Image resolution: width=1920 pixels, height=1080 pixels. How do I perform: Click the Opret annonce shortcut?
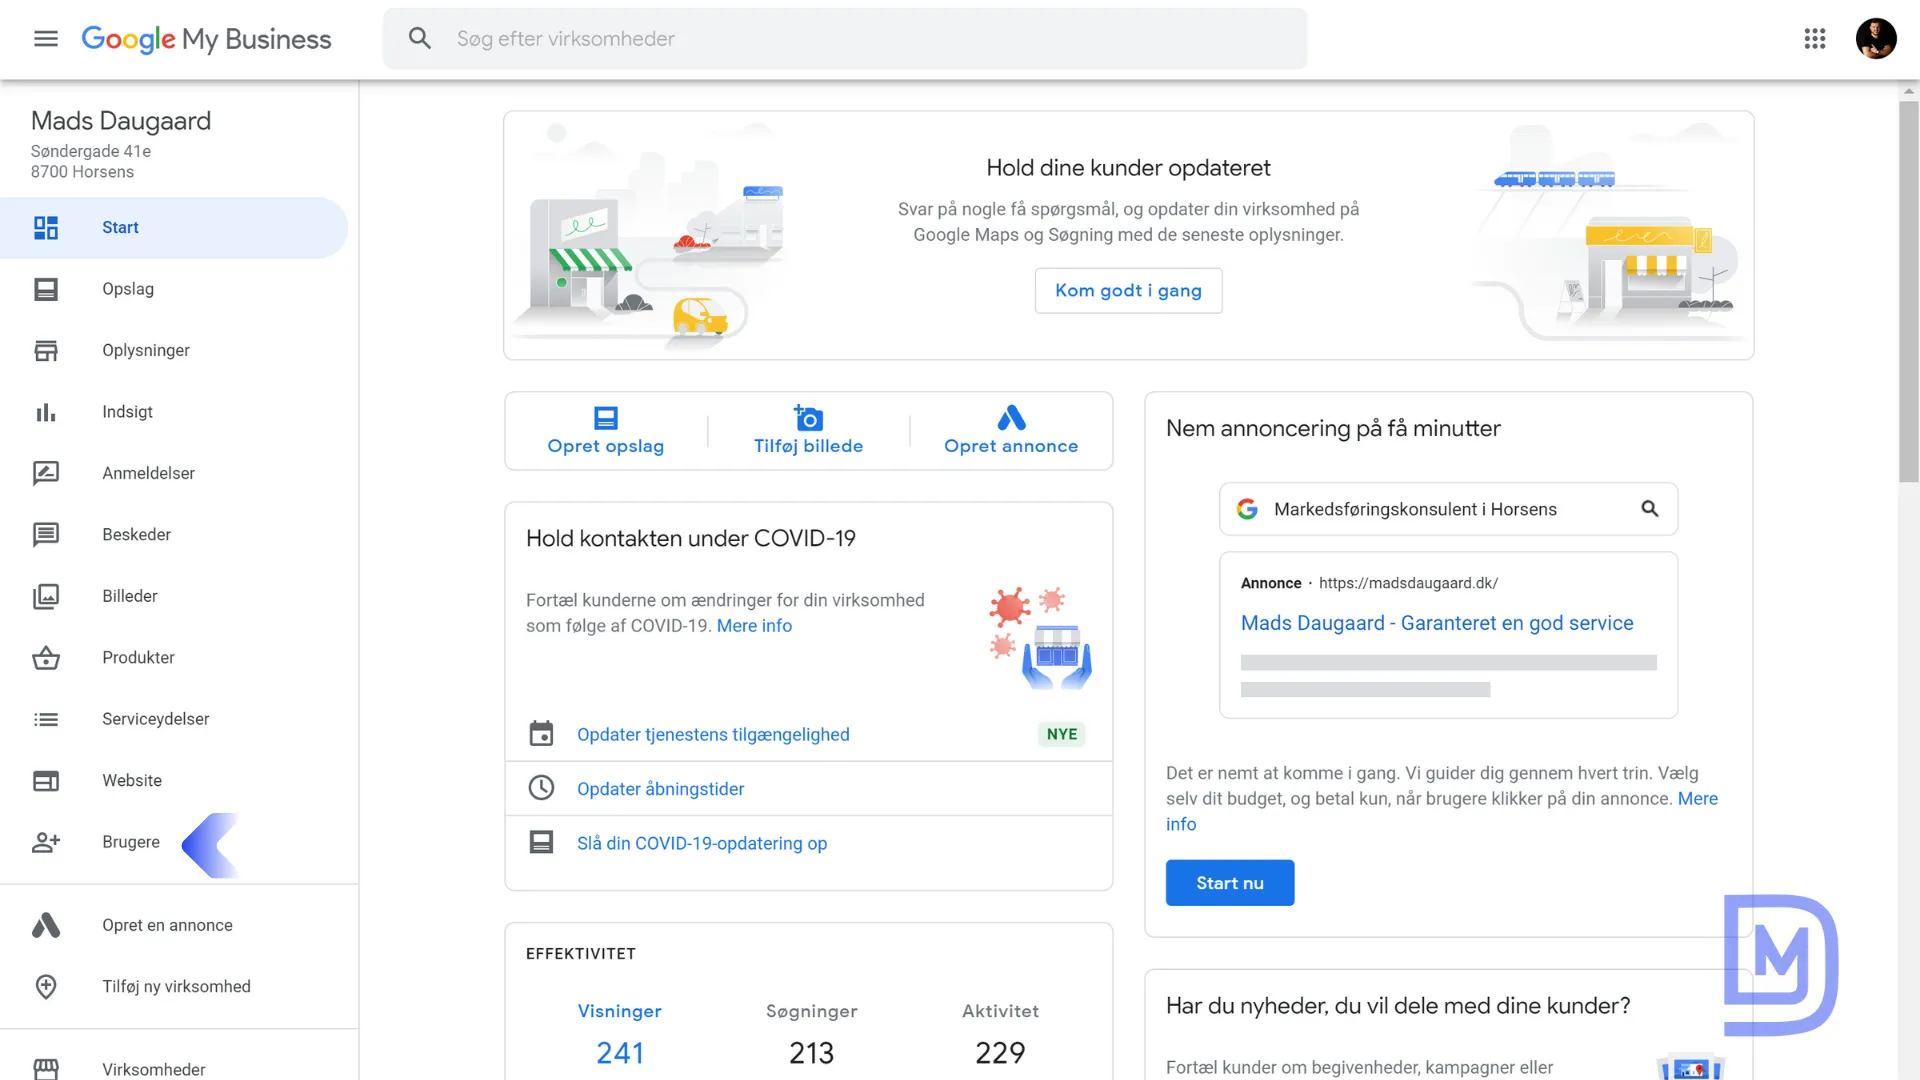click(1011, 431)
